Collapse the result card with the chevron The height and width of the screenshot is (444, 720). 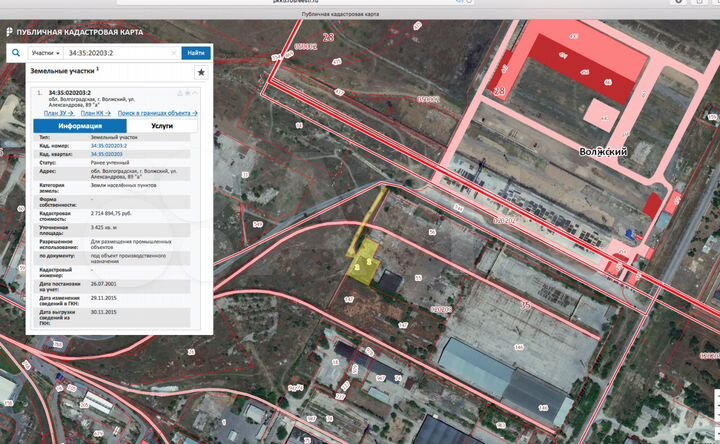[x=195, y=93]
